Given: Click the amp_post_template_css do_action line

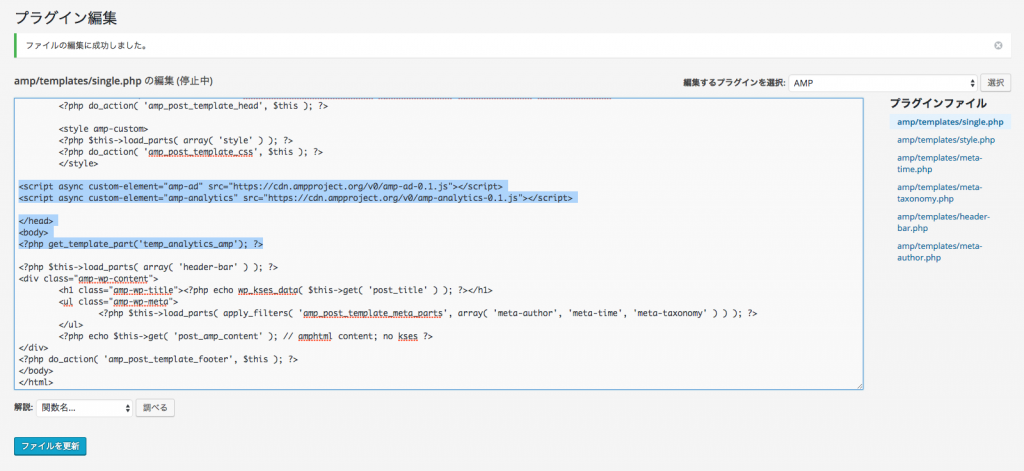Looking at the screenshot, I should (x=191, y=152).
